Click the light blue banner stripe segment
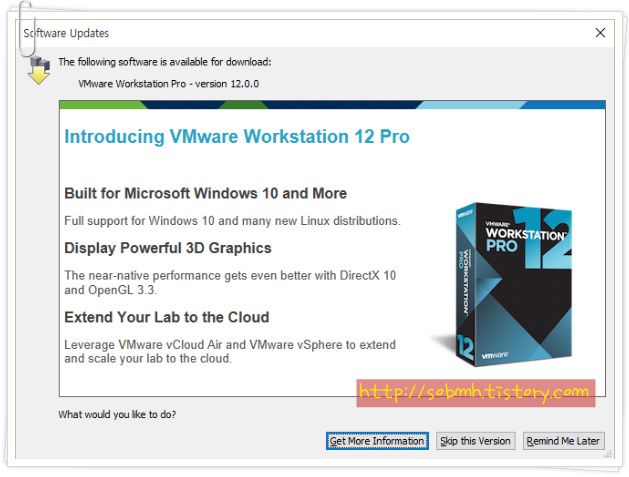This screenshot has height=477, width=629. [471, 105]
